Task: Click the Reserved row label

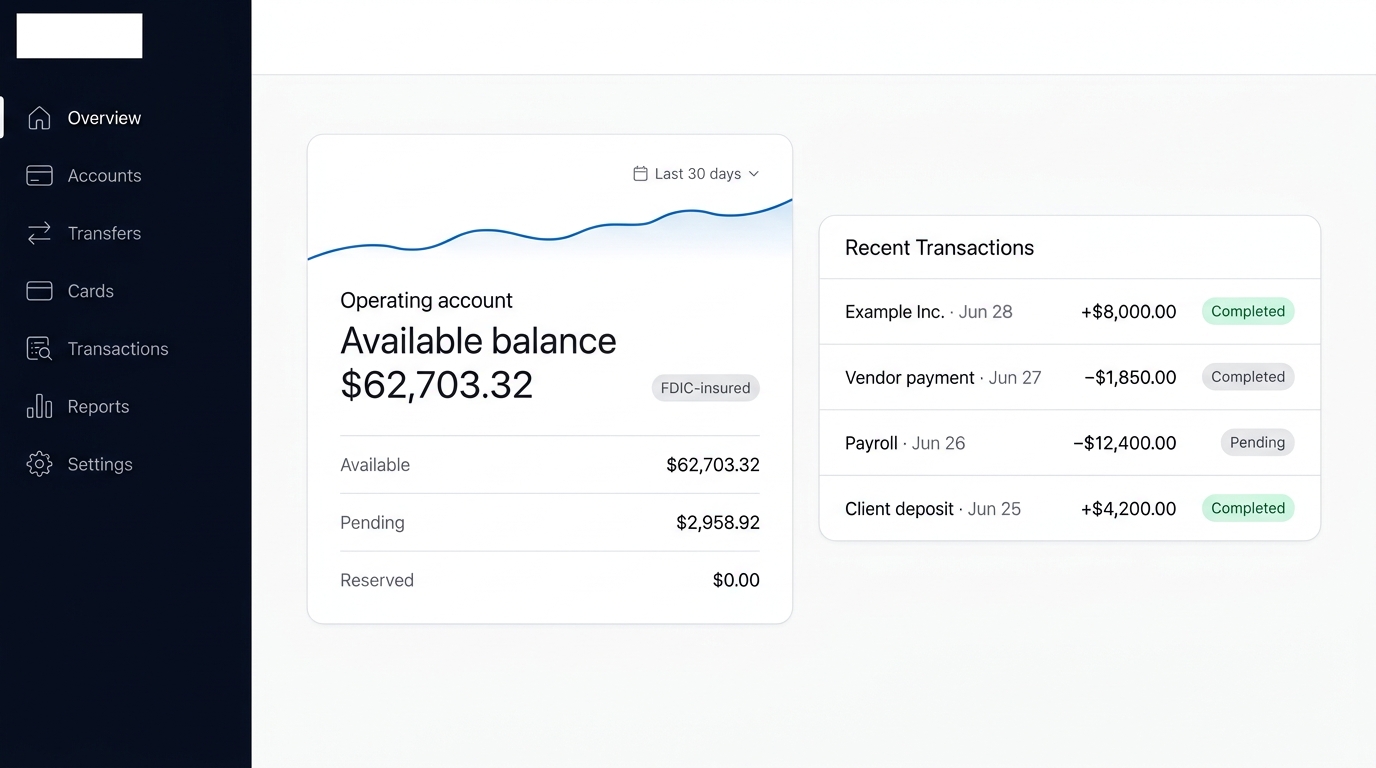Action: pyautogui.click(x=377, y=580)
